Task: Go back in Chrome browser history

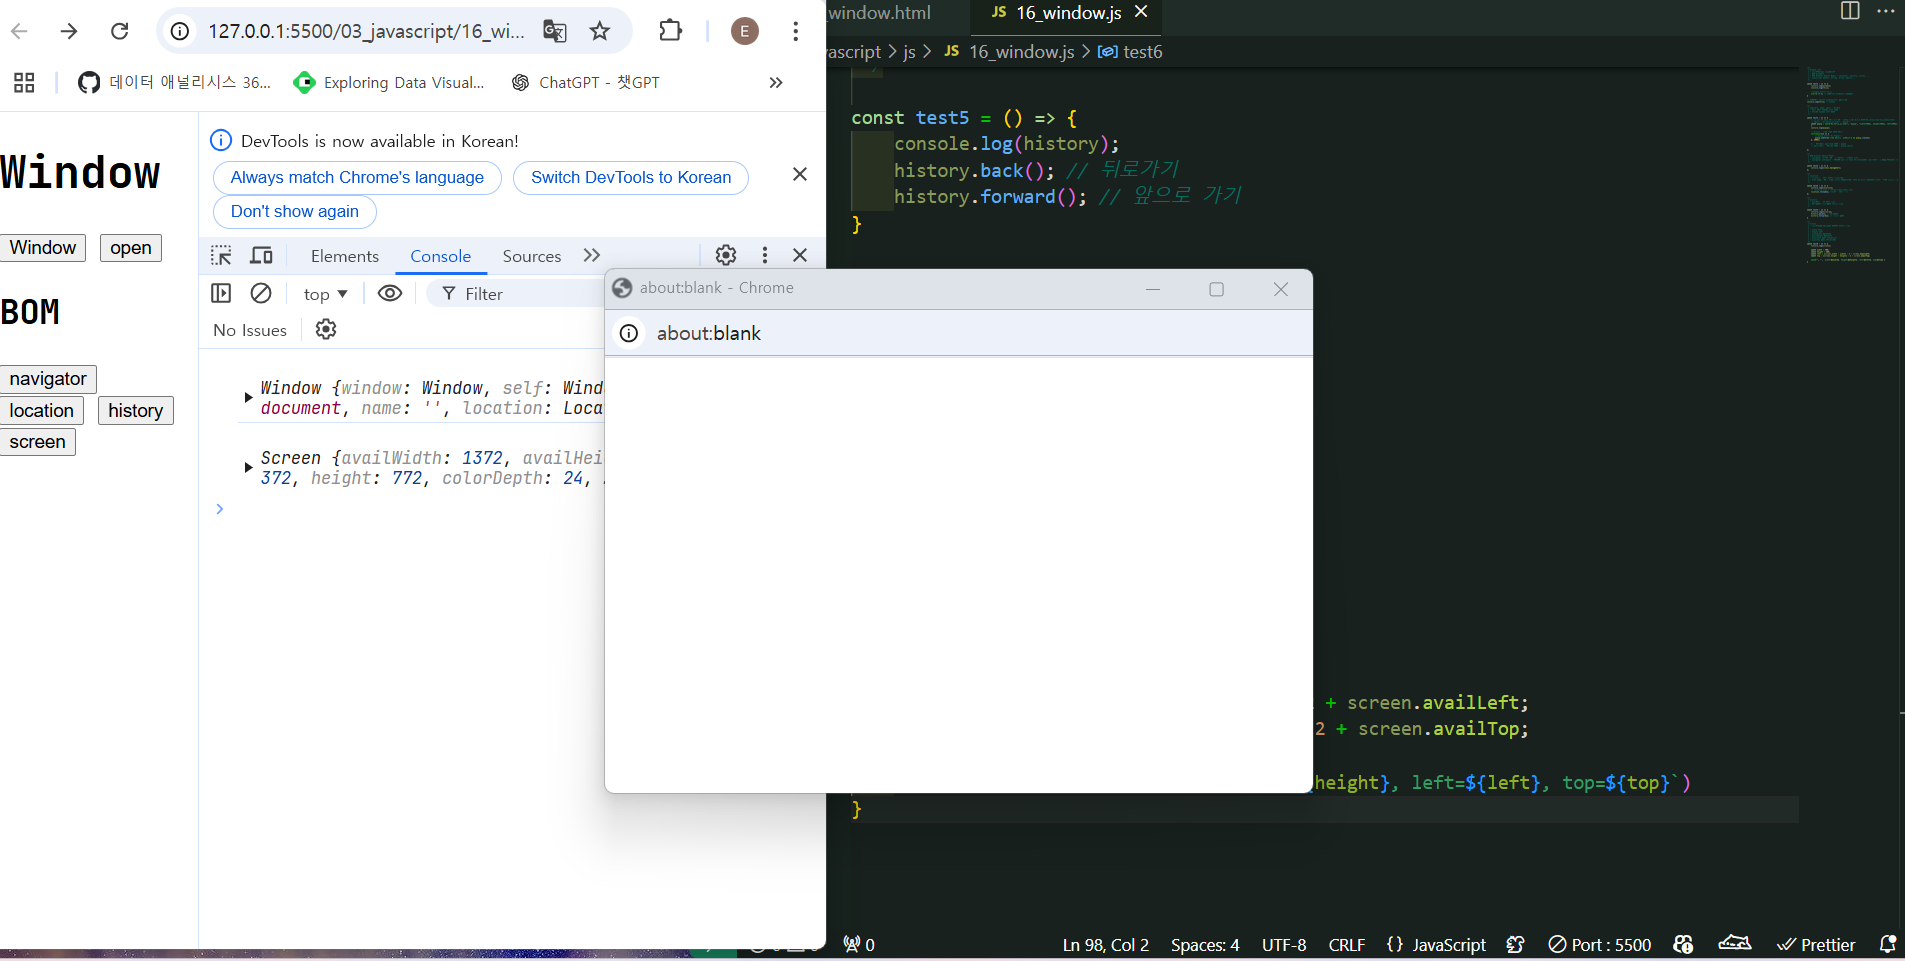Action: (x=19, y=31)
